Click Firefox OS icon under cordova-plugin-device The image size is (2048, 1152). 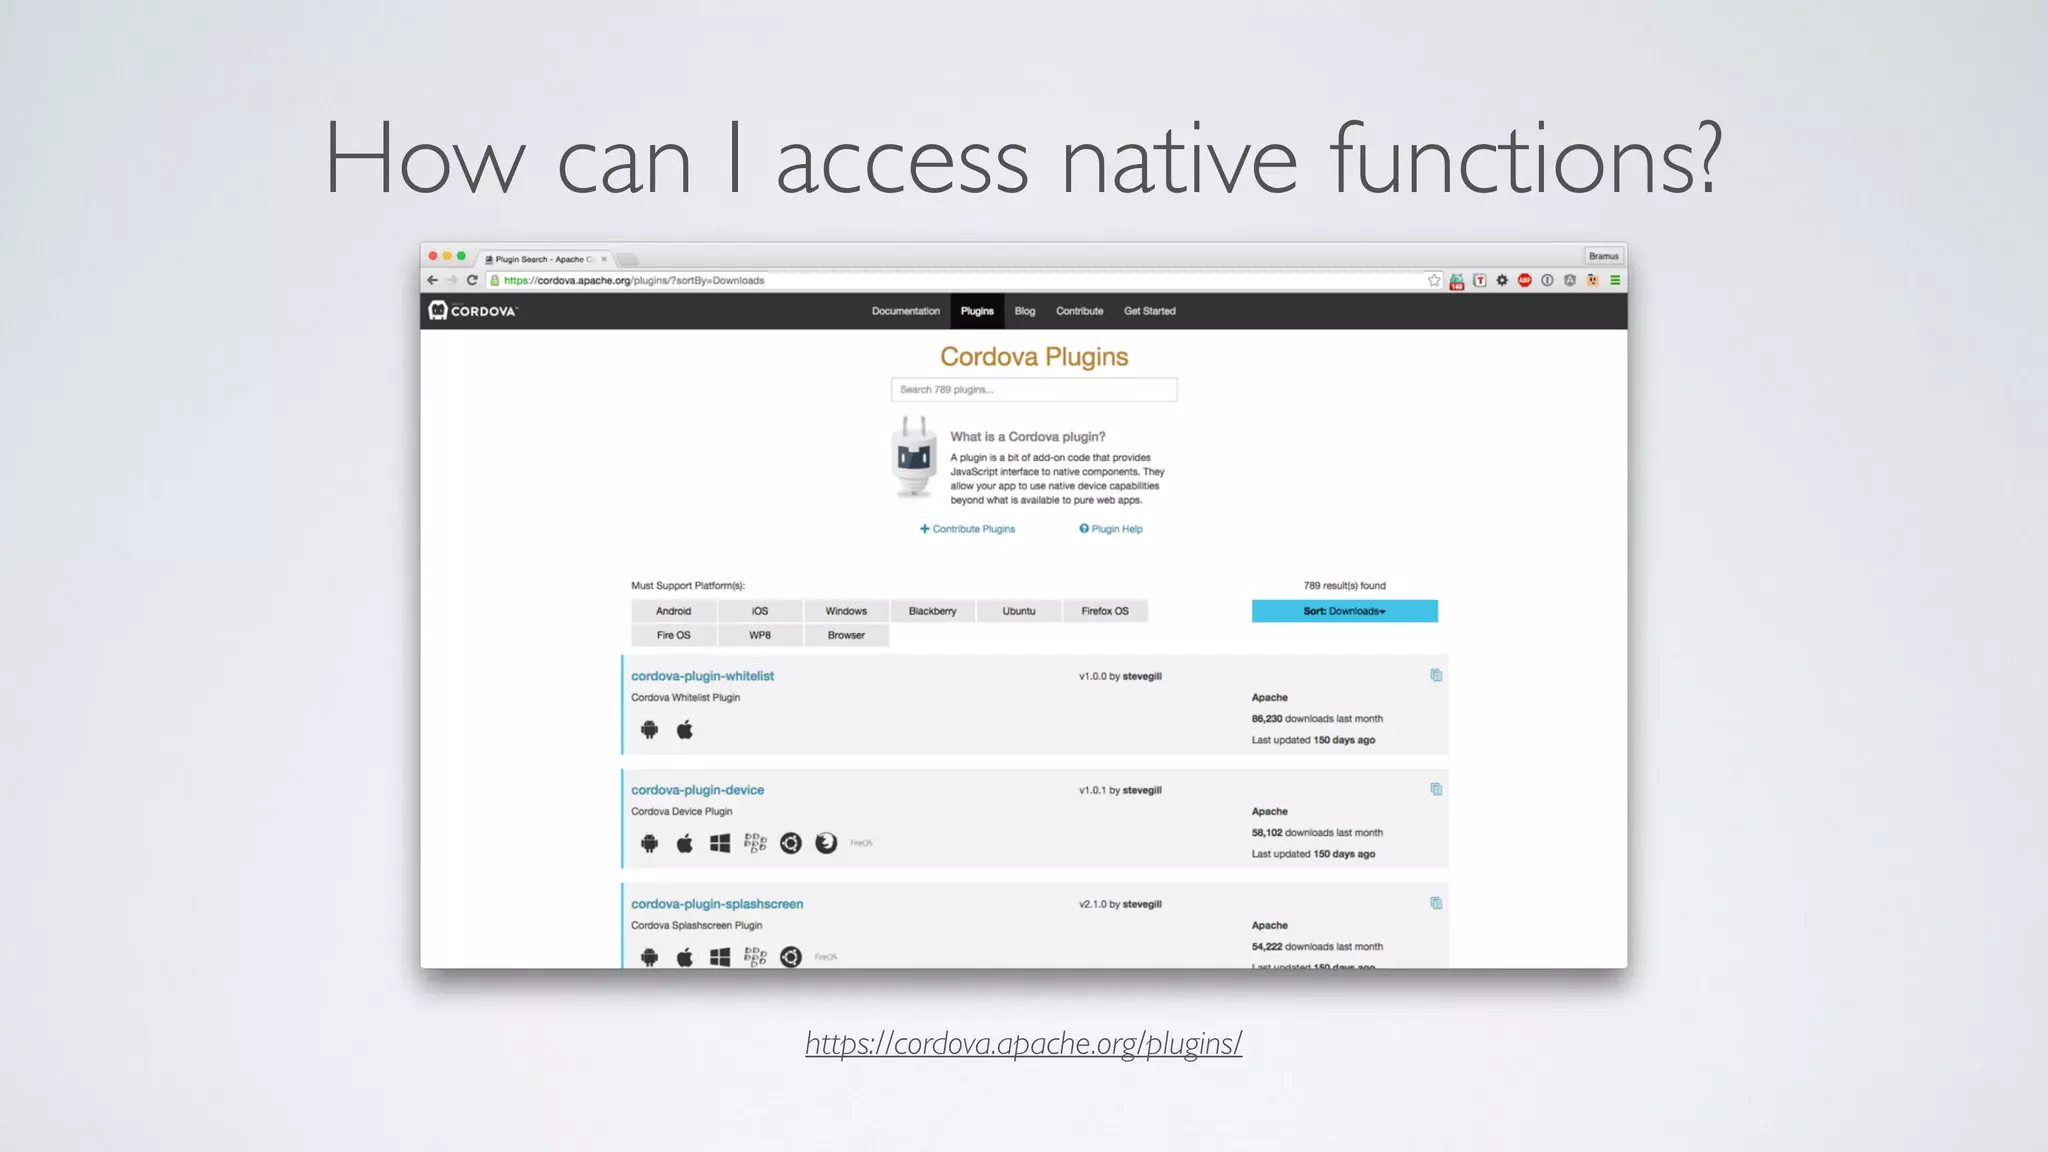coord(826,844)
